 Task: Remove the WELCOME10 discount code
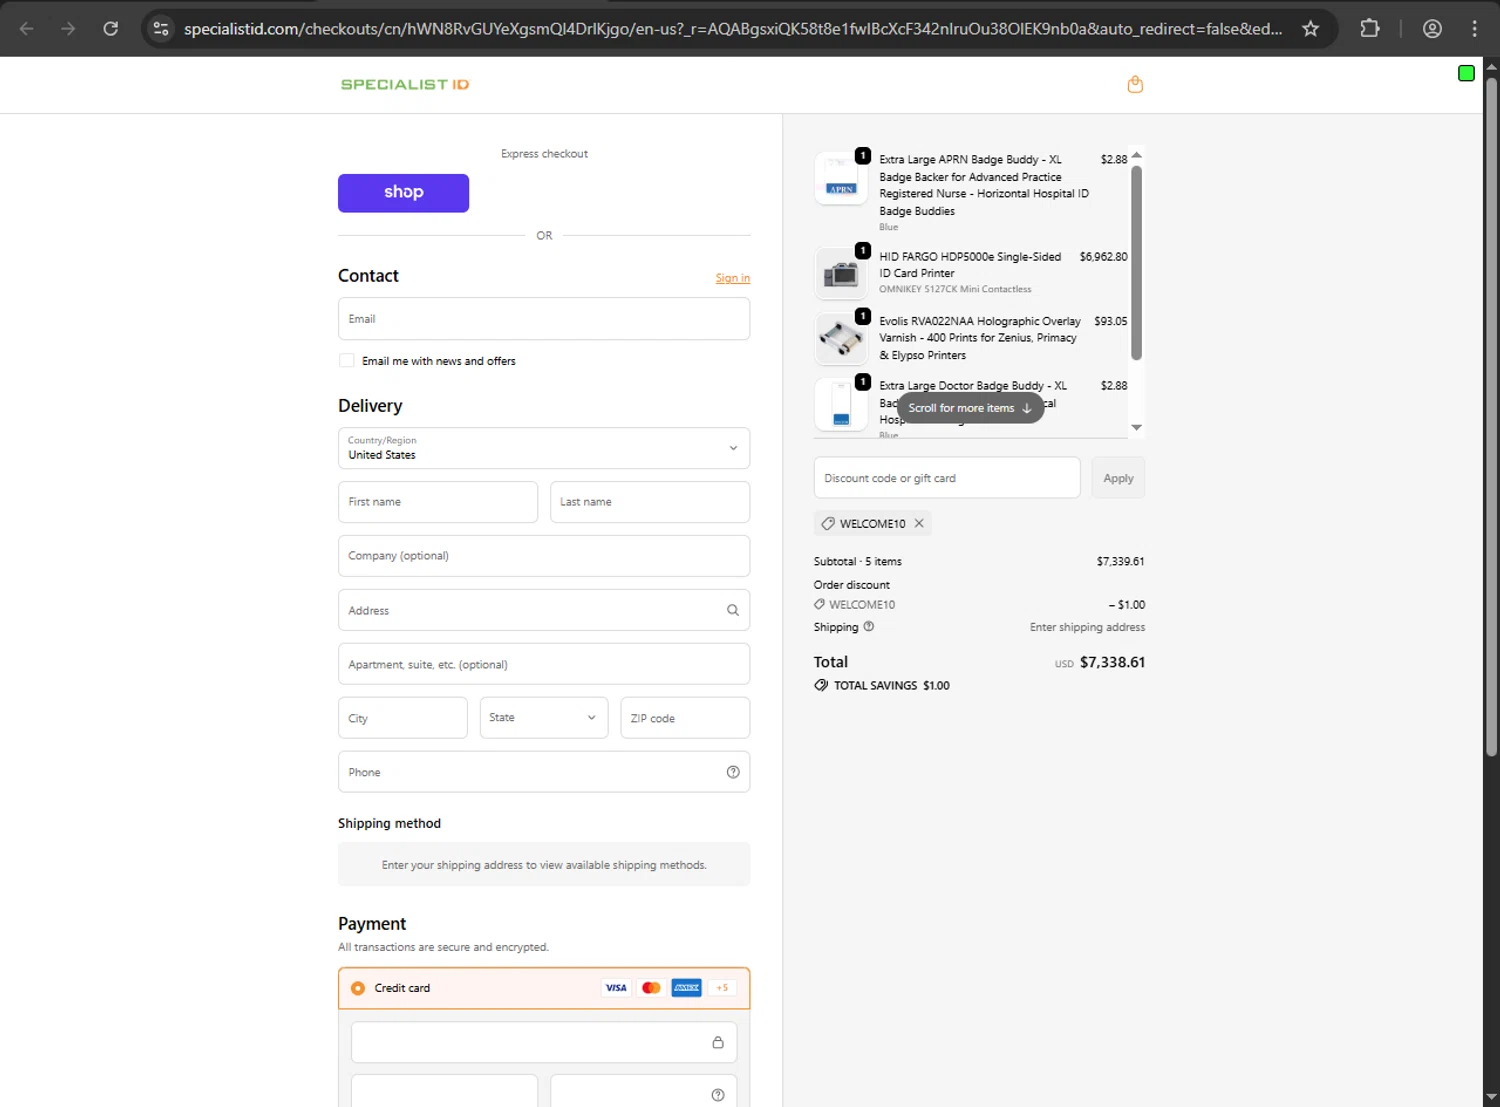tap(919, 523)
